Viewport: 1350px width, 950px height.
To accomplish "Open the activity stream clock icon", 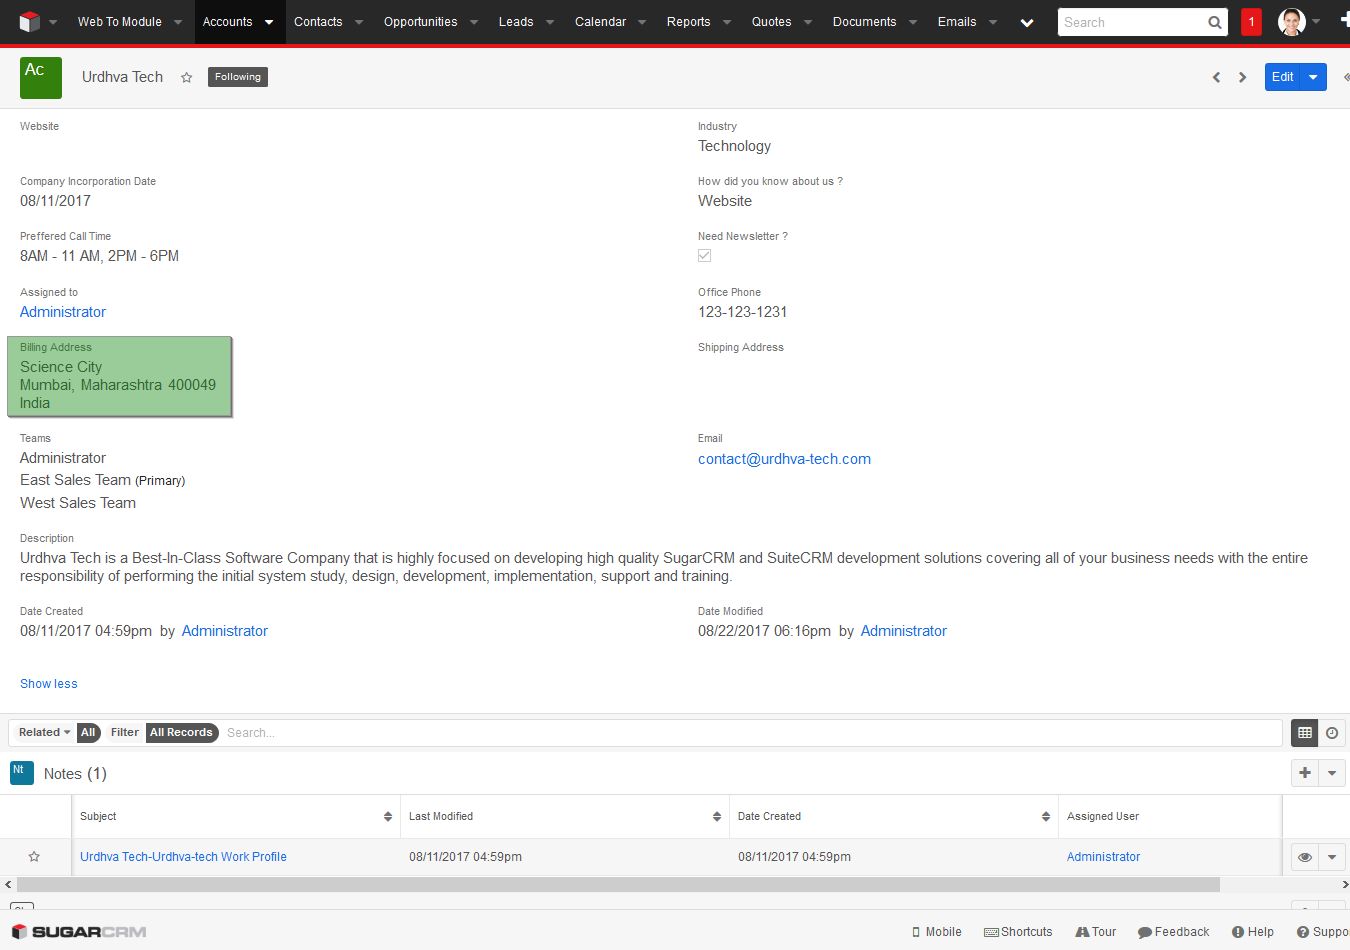I will pyautogui.click(x=1332, y=733).
